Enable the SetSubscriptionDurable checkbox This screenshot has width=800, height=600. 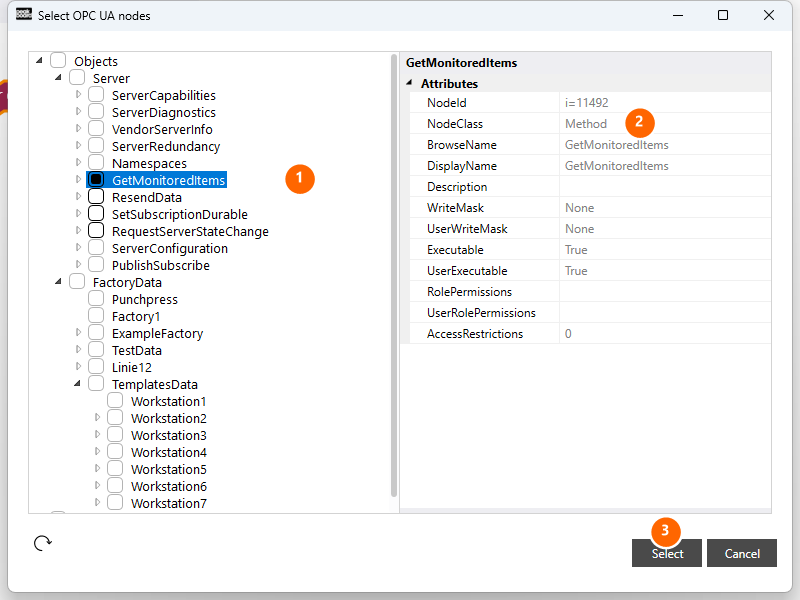point(96,214)
